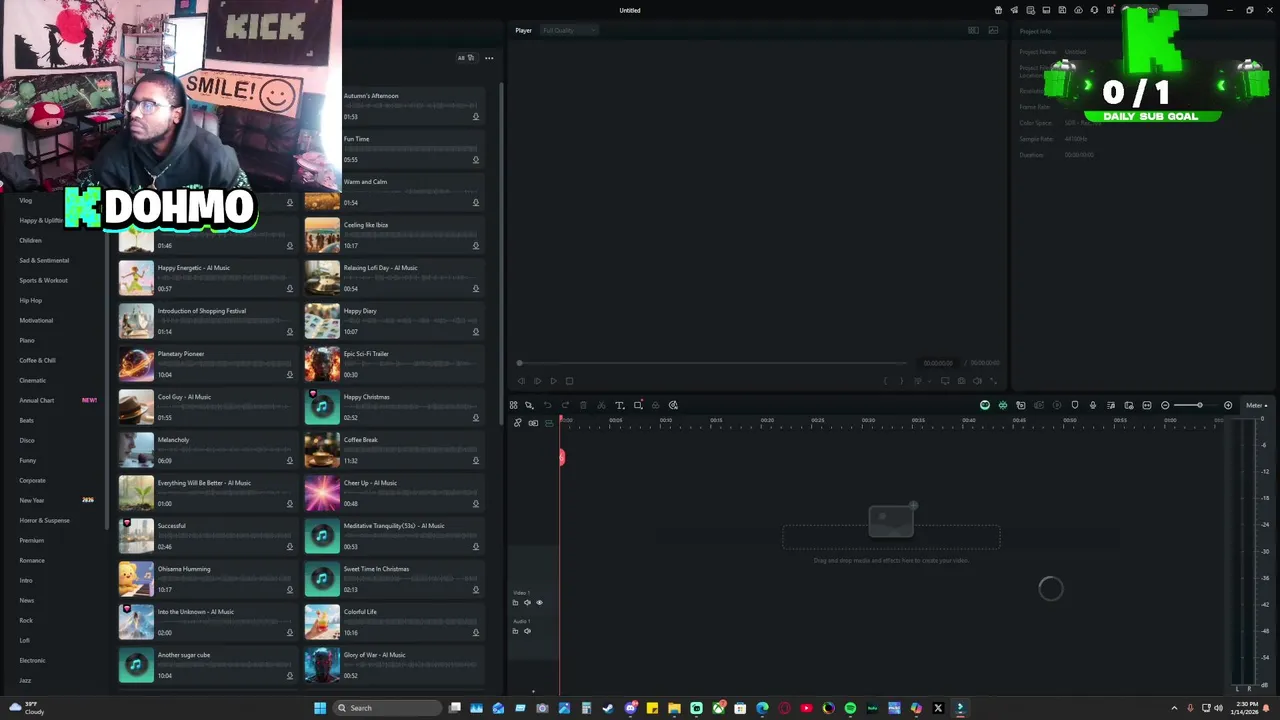The width and height of the screenshot is (1280, 720).
Task: Click the Autumn's Afternoon track title
Action: pos(371,96)
